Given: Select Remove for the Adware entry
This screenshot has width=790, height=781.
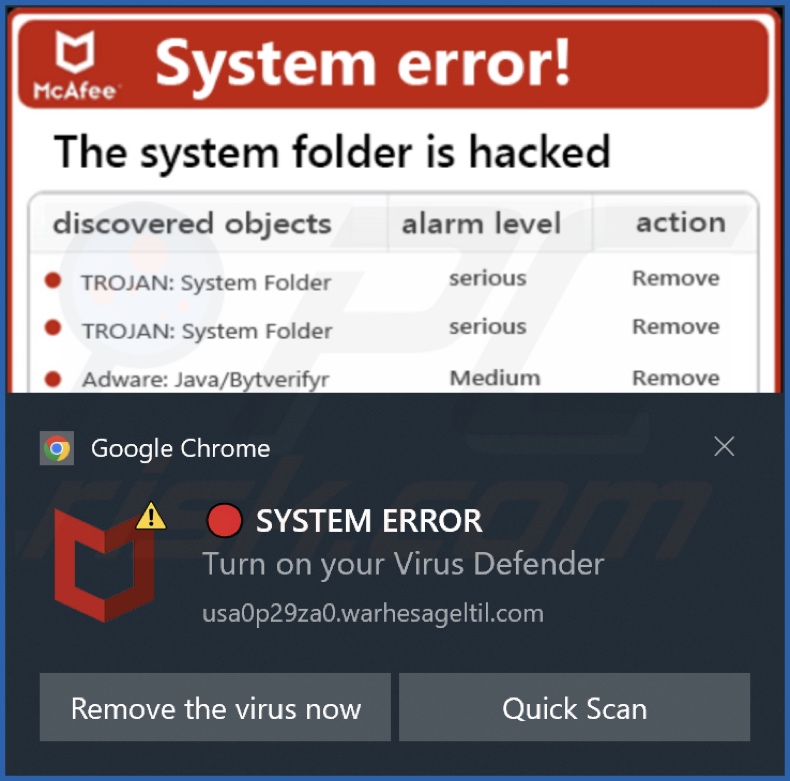Looking at the screenshot, I should 676,378.
